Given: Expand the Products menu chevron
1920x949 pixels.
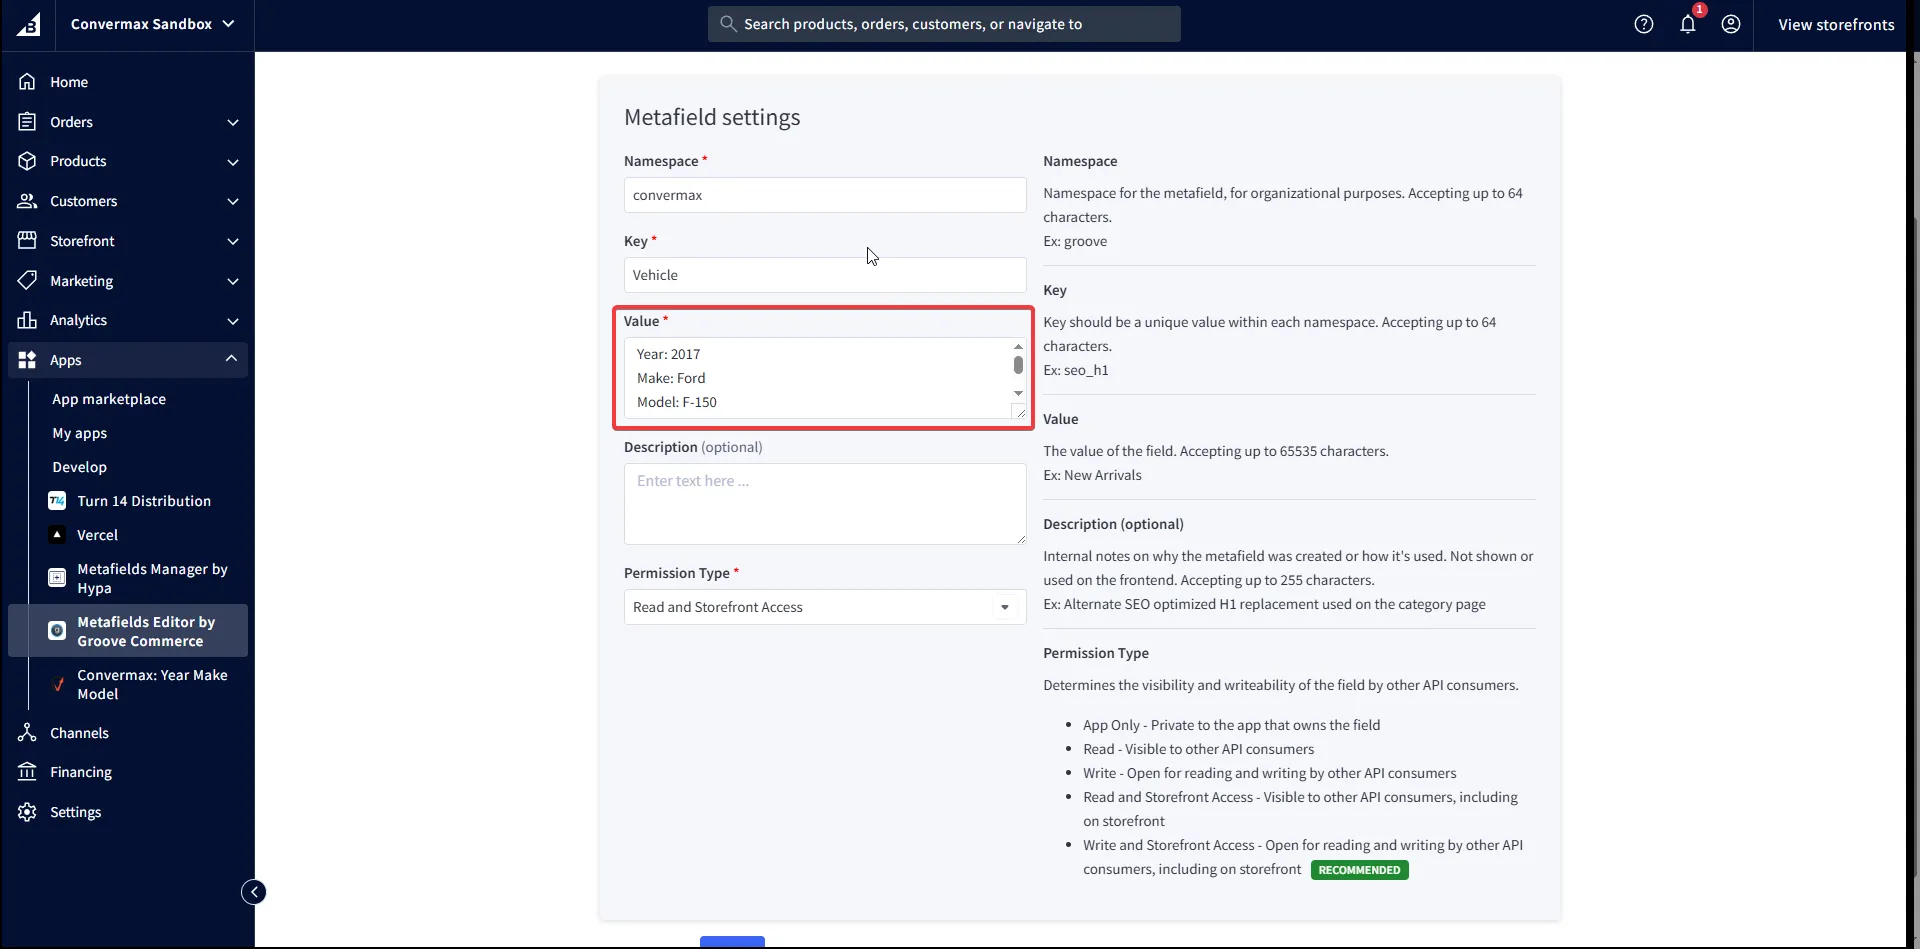Looking at the screenshot, I should (x=233, y=162).
